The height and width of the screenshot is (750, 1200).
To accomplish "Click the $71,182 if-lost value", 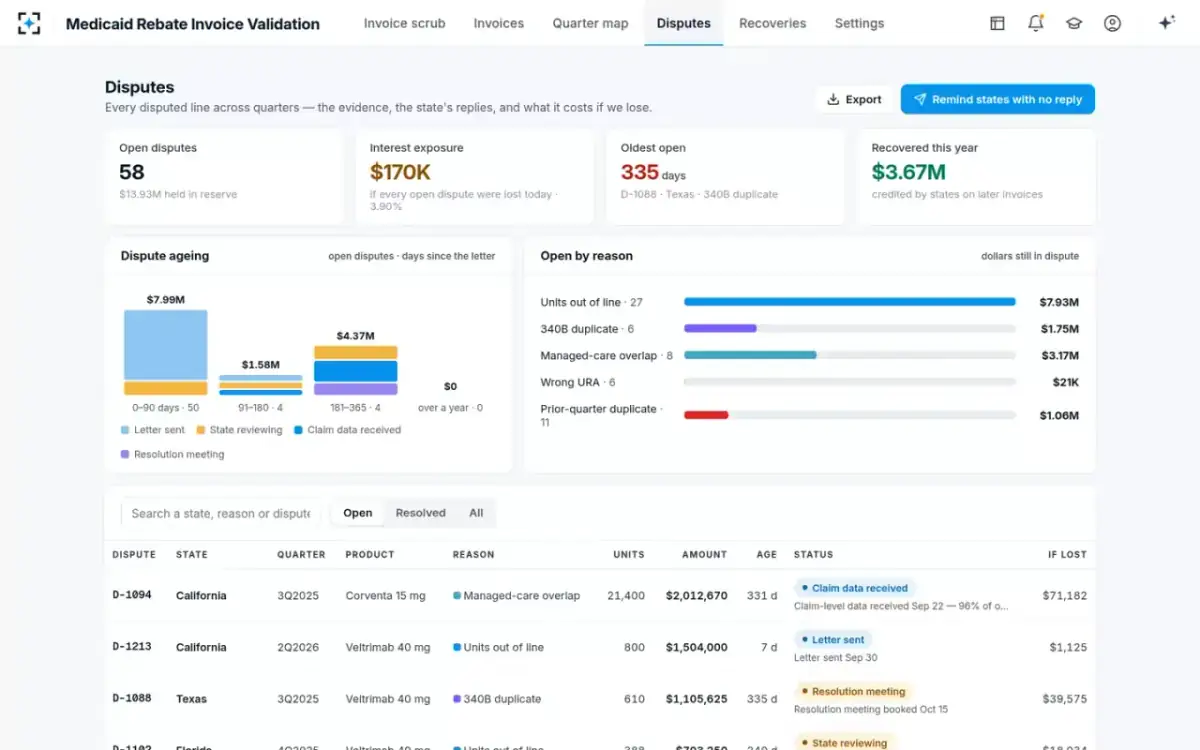I will [1064, 595].
